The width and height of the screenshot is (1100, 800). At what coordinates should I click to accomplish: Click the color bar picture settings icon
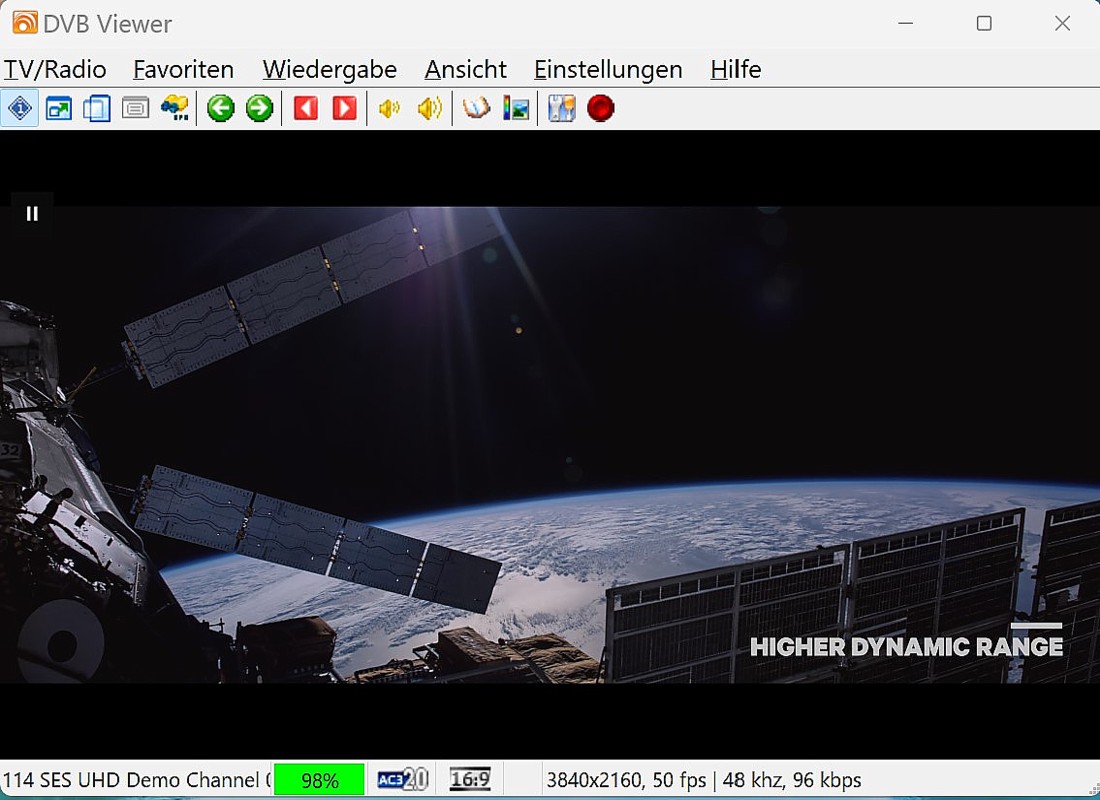516,109
